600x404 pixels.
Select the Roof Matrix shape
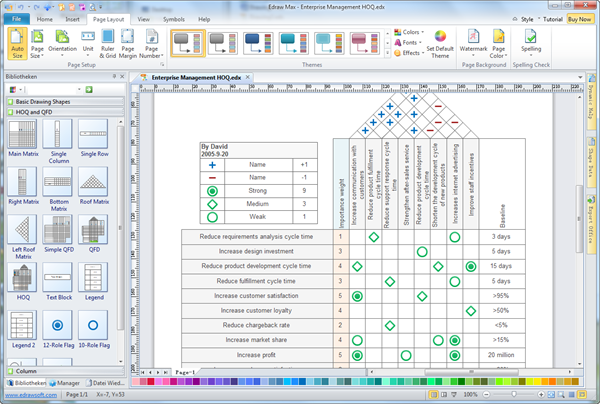(x=94, y=186)
